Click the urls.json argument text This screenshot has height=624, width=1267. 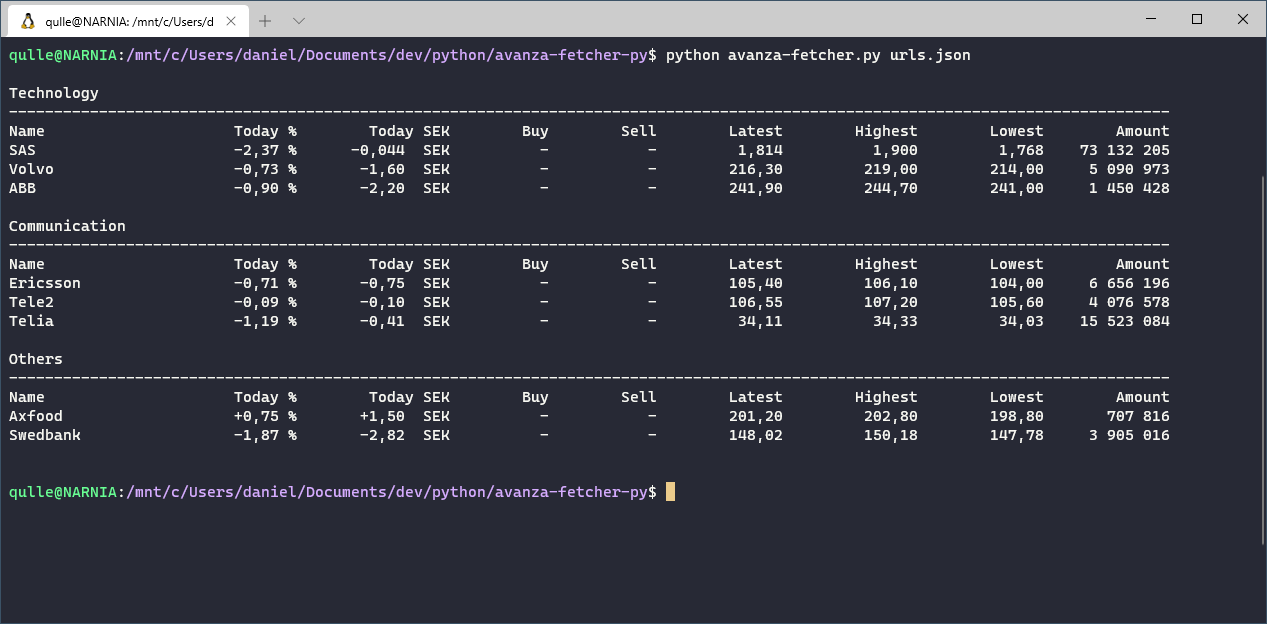coord(930,55)
